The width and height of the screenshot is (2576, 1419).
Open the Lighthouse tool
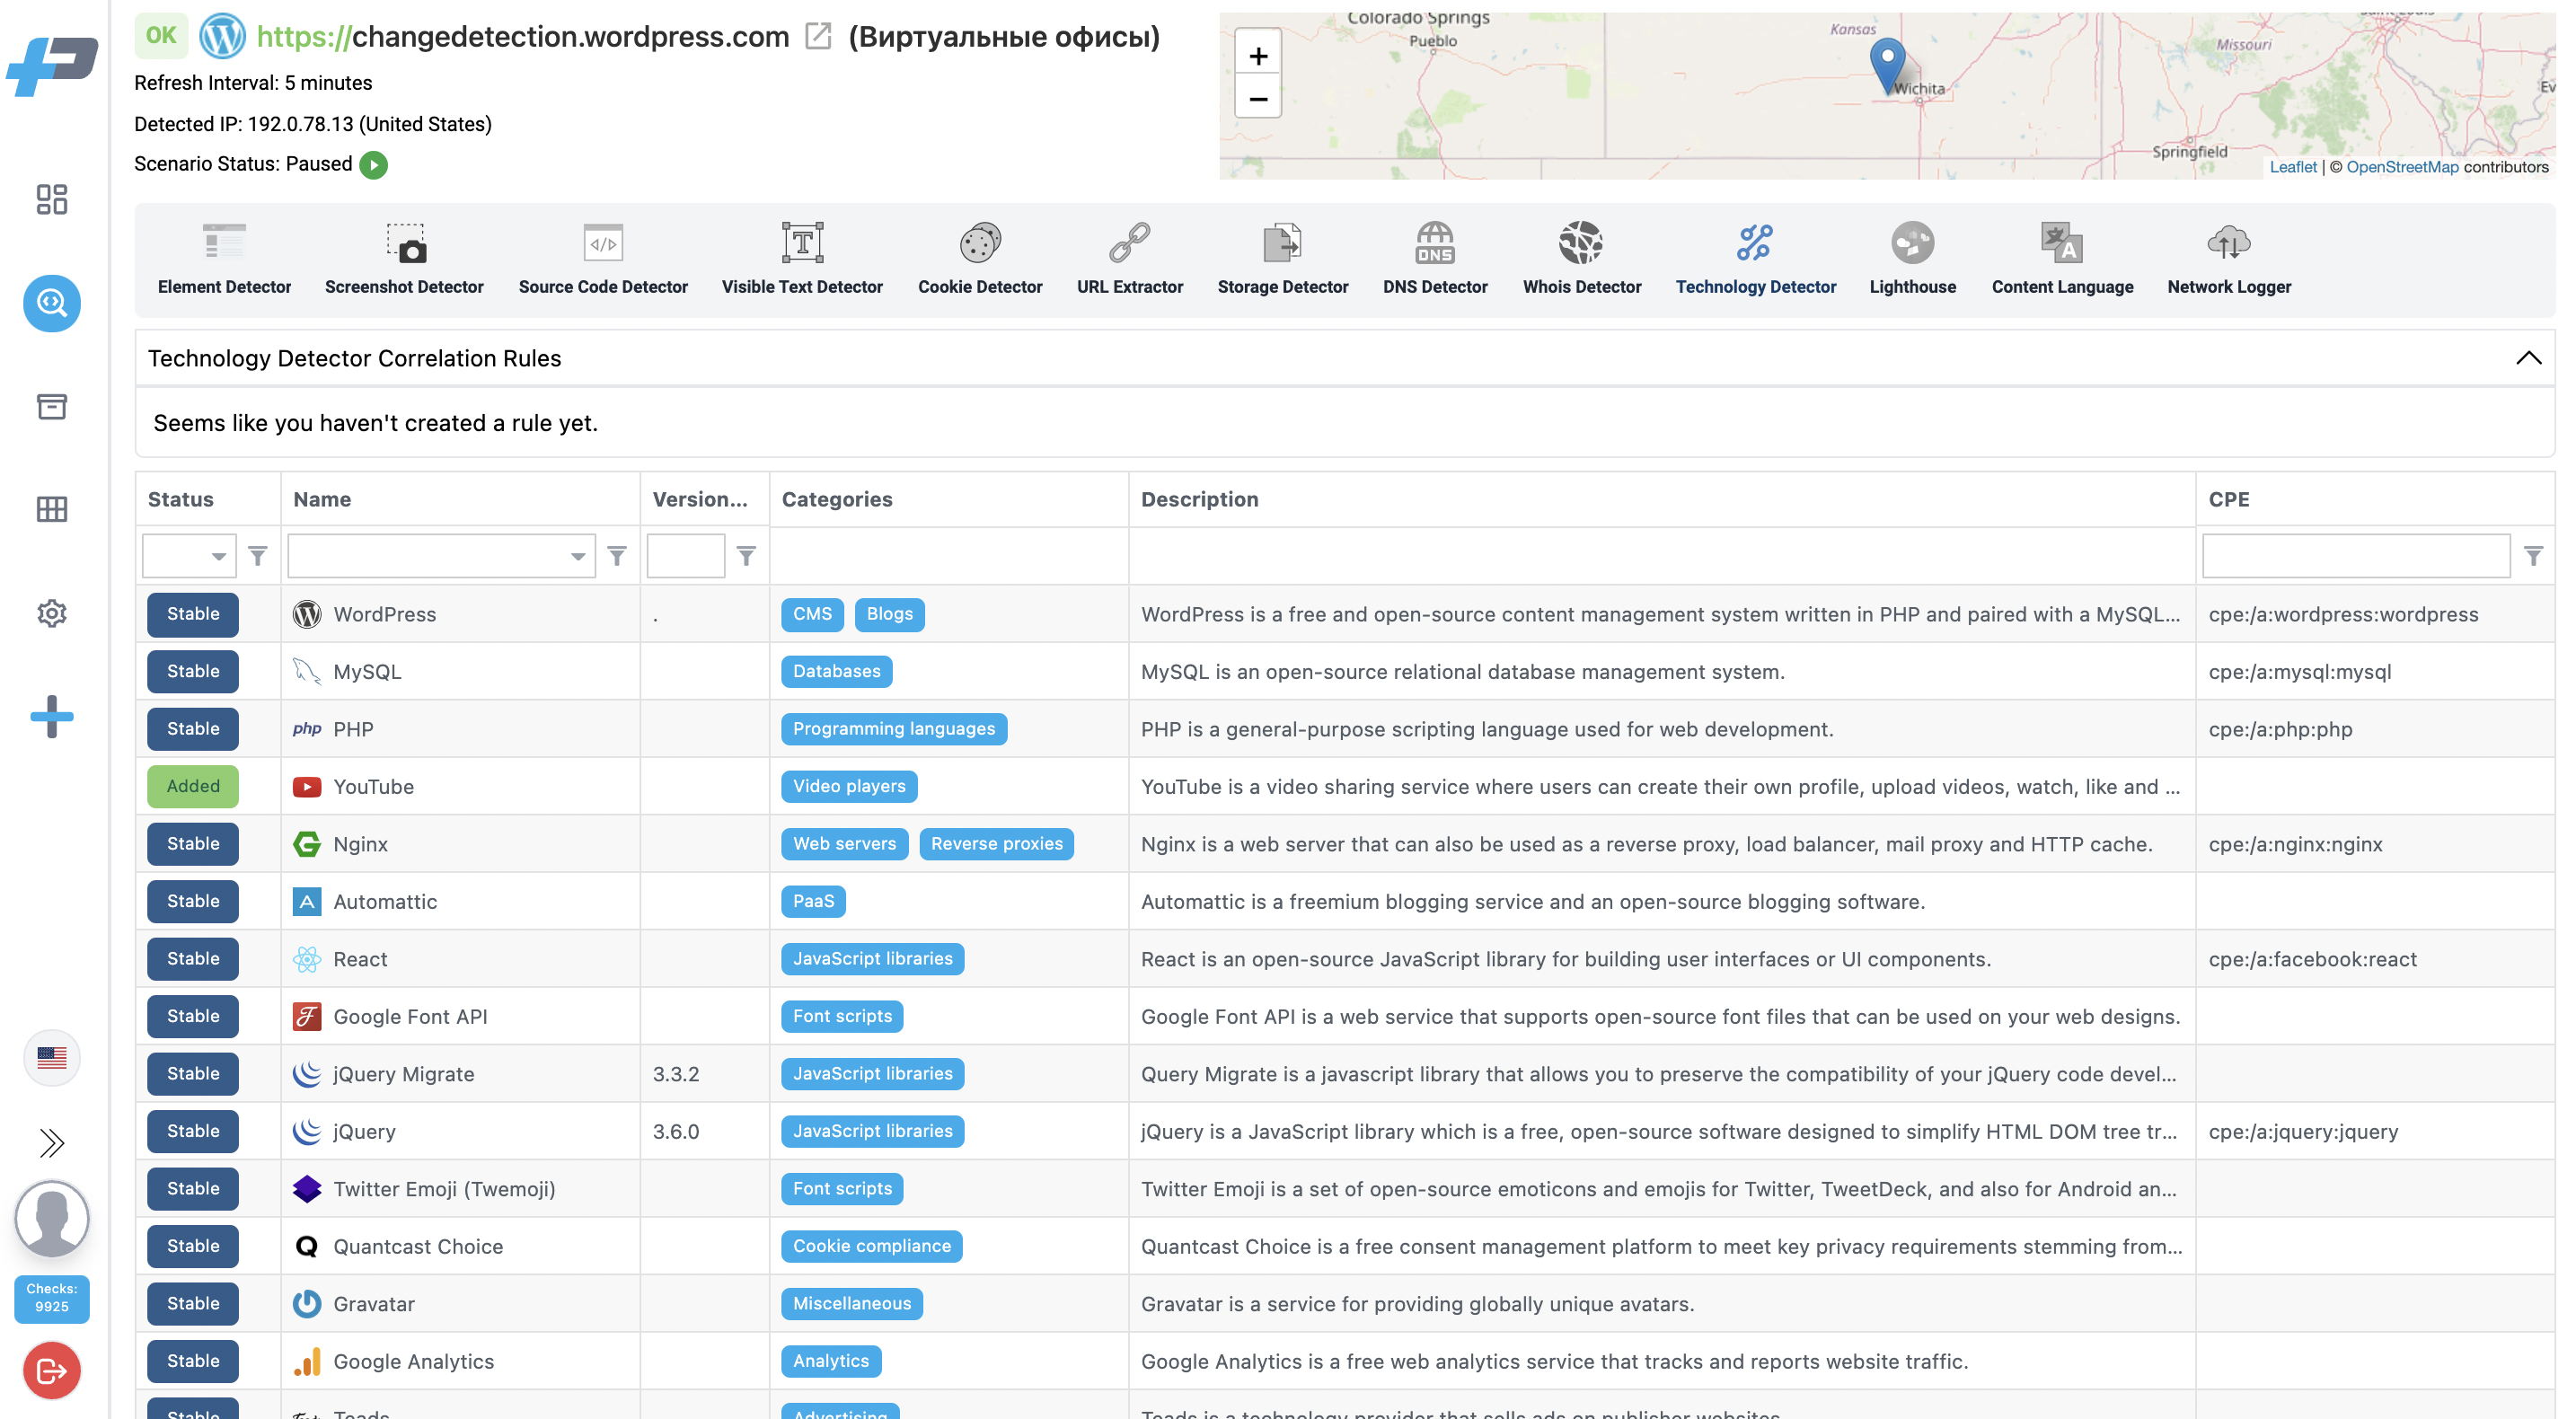pos(1913,260)
